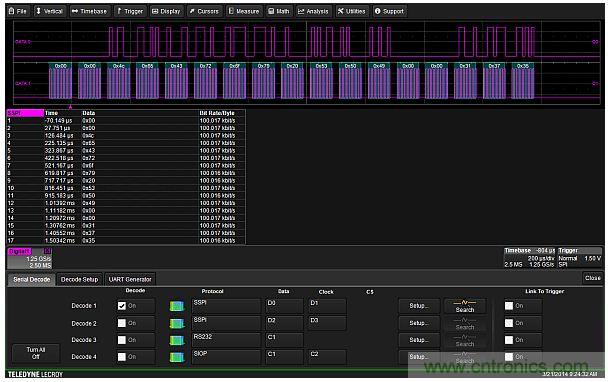Switch to the Decode Setup tab

point(79,279)
